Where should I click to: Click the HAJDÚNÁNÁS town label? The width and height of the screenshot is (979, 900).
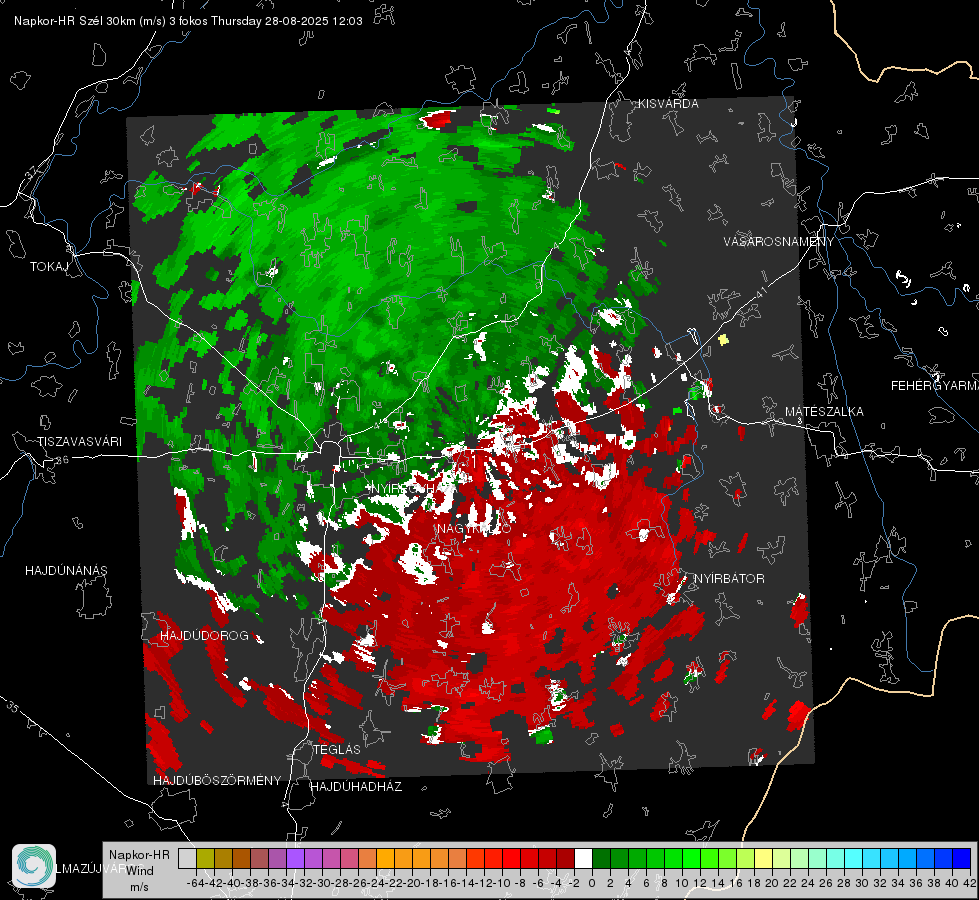coord(66,571)
